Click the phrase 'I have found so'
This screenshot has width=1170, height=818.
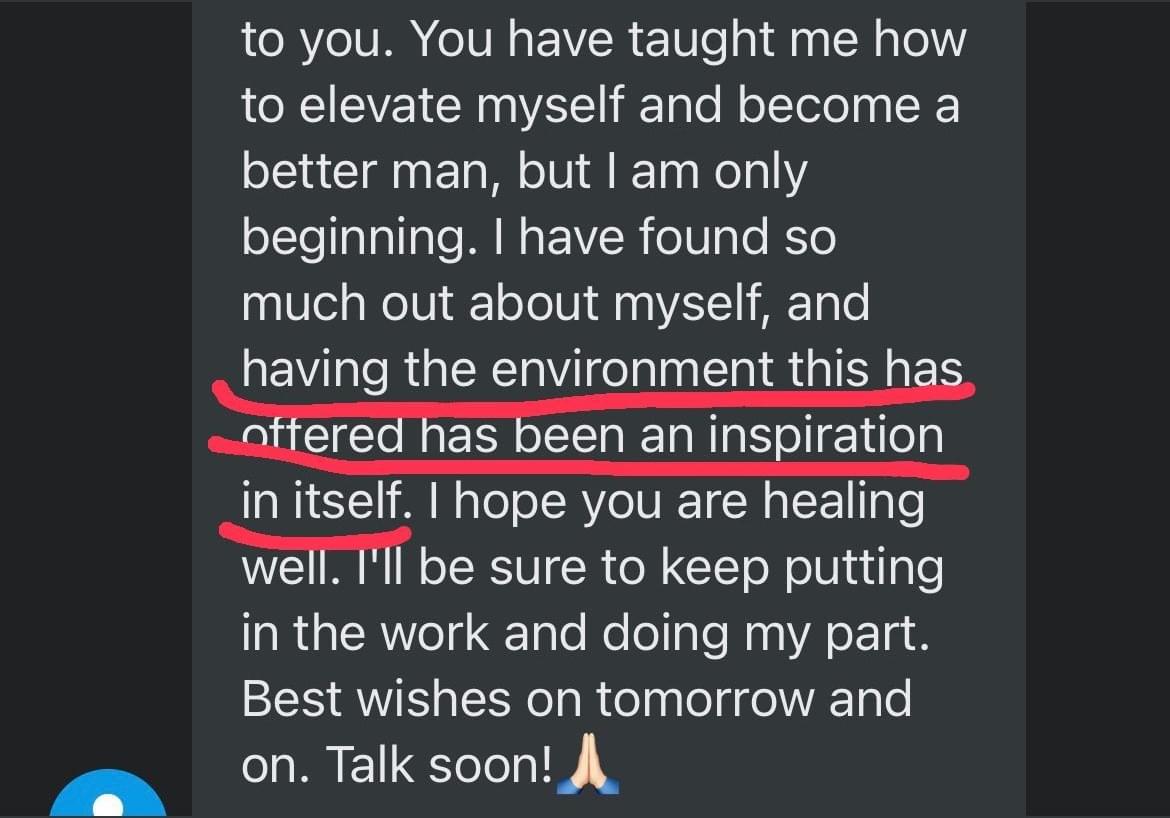665,237
